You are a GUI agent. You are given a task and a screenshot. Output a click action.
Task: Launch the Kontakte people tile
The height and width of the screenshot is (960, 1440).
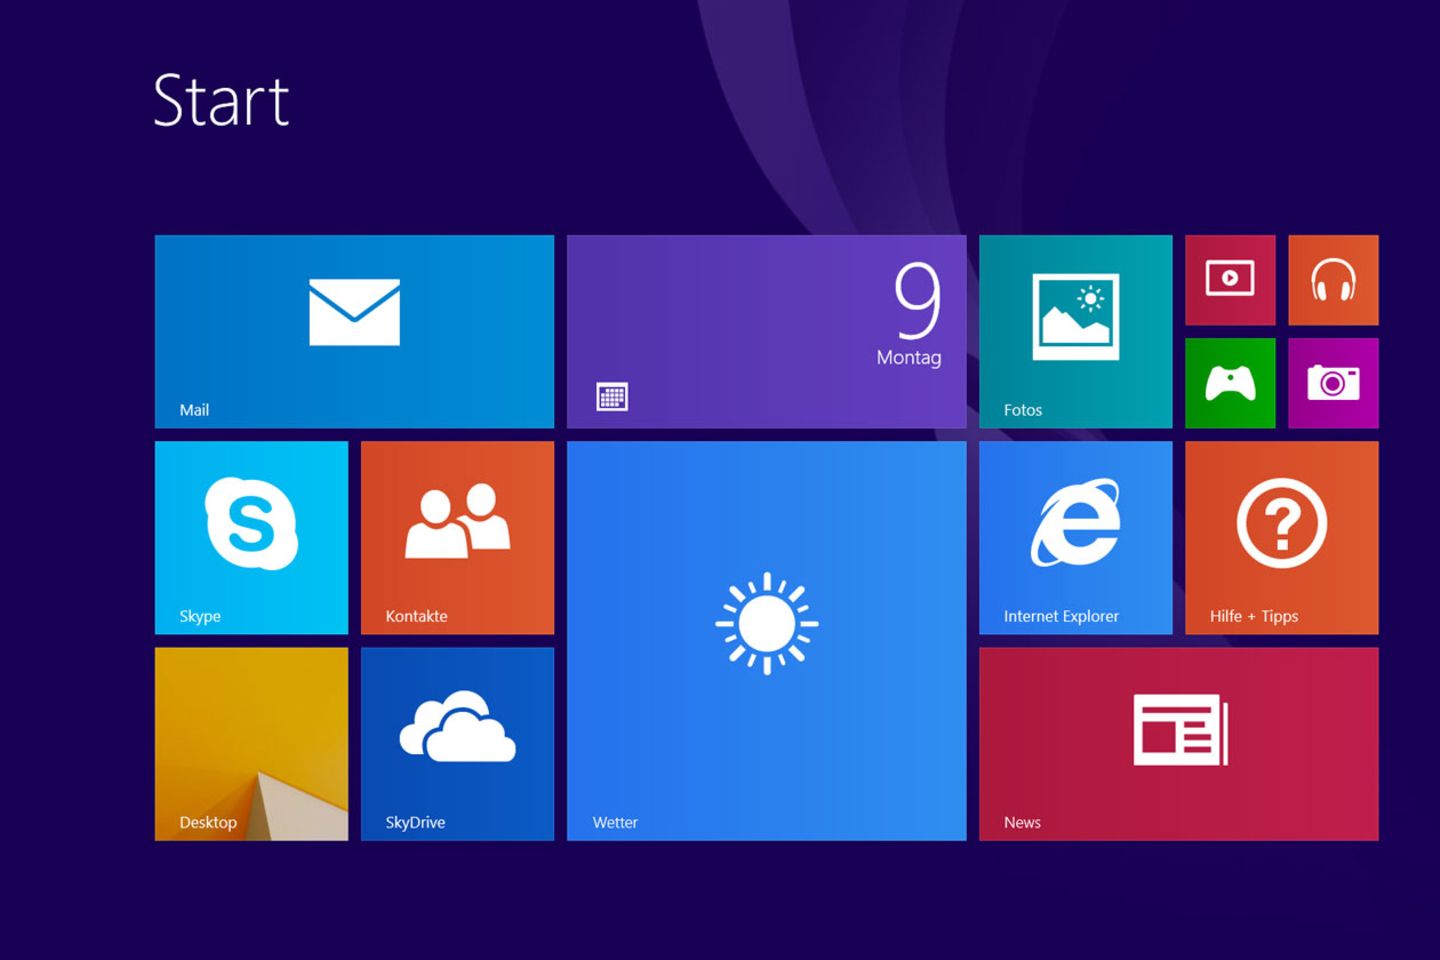[x=457, y=537]
